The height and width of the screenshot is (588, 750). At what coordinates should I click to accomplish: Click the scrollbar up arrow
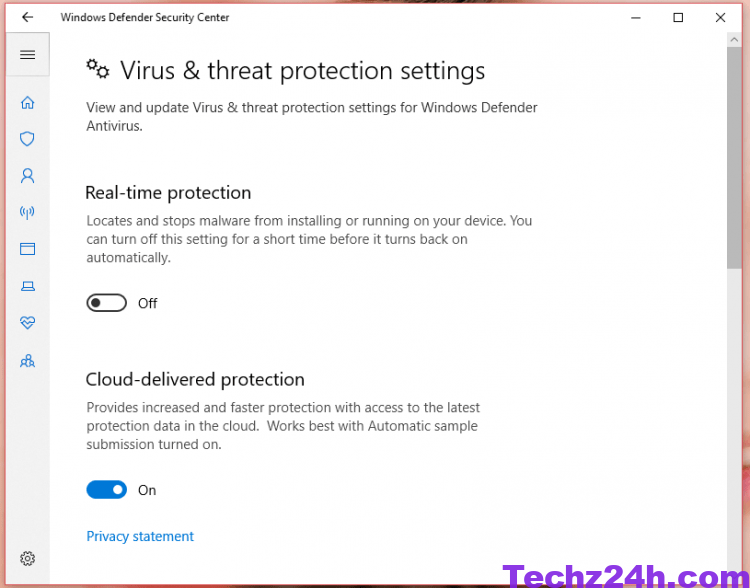click(734, 40)
